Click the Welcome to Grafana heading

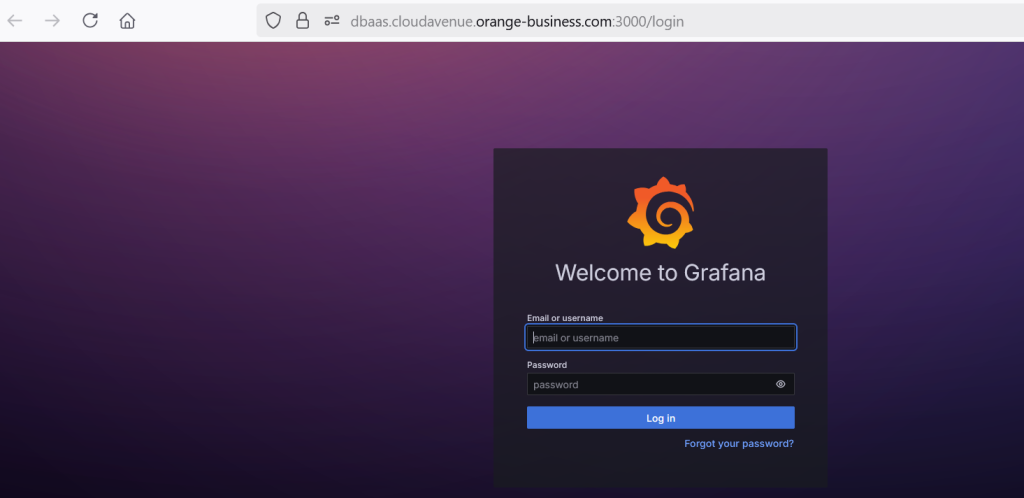[660, 273]
